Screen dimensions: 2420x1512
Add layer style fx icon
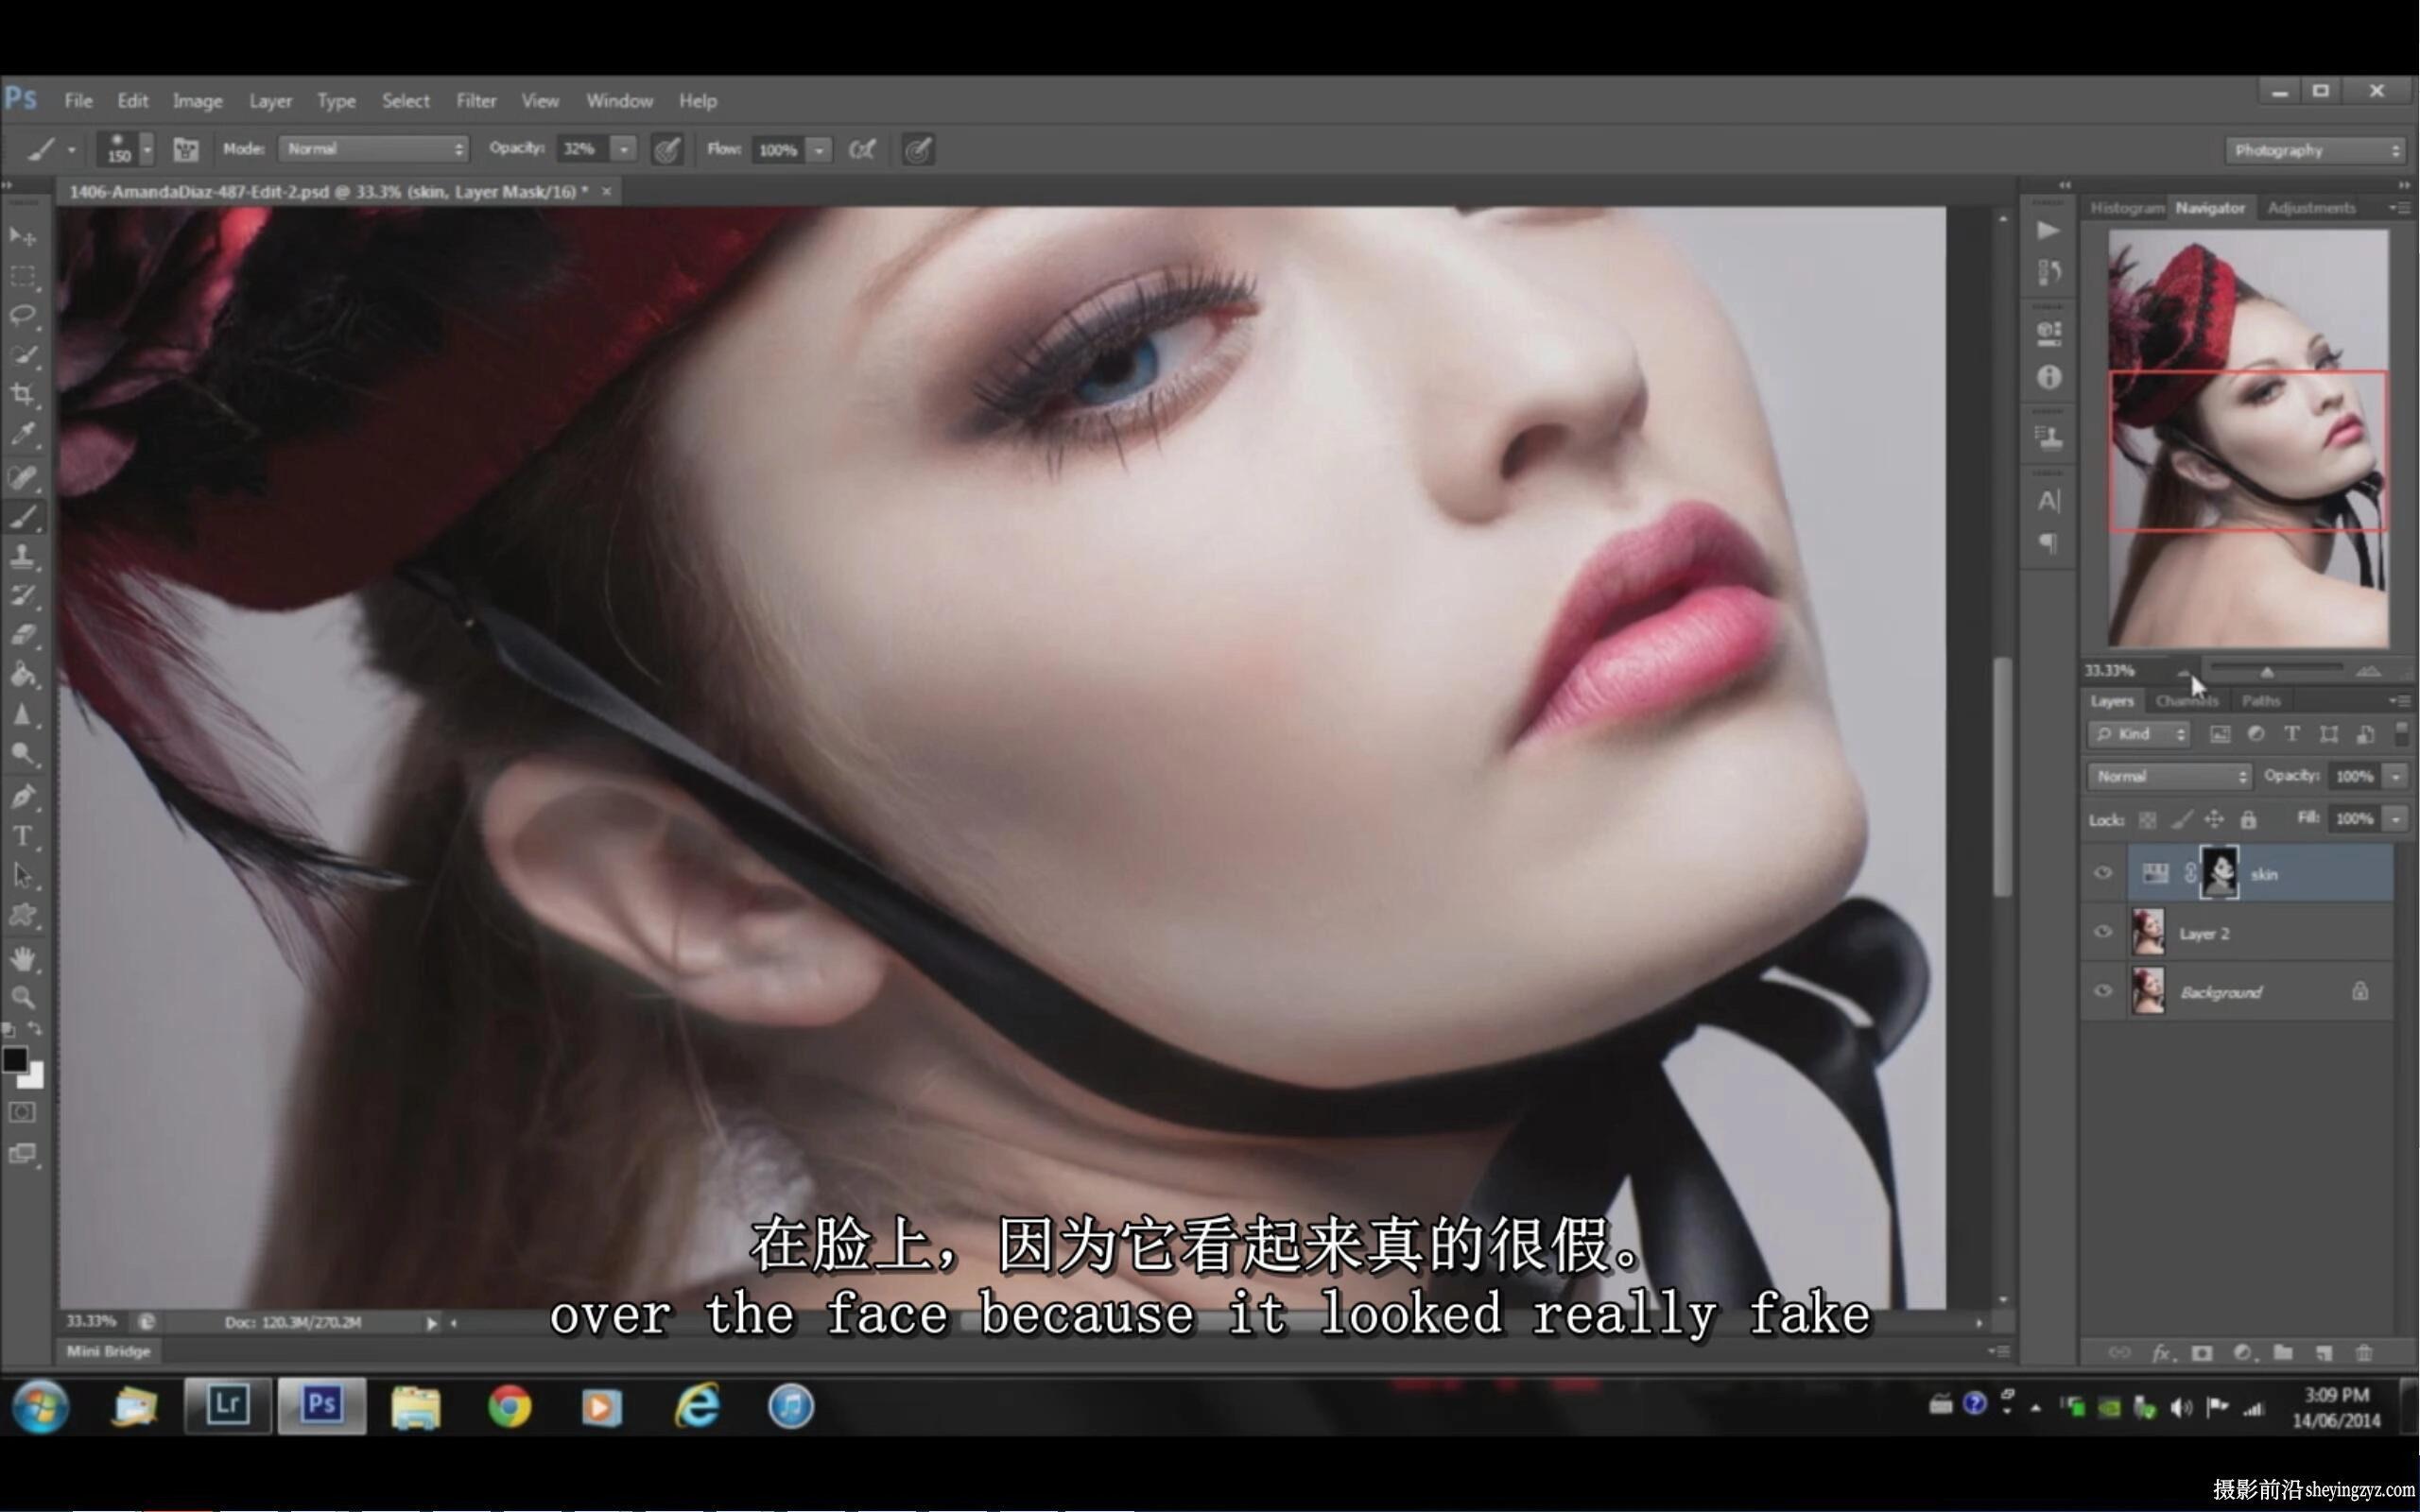tap(2162, 1353)
